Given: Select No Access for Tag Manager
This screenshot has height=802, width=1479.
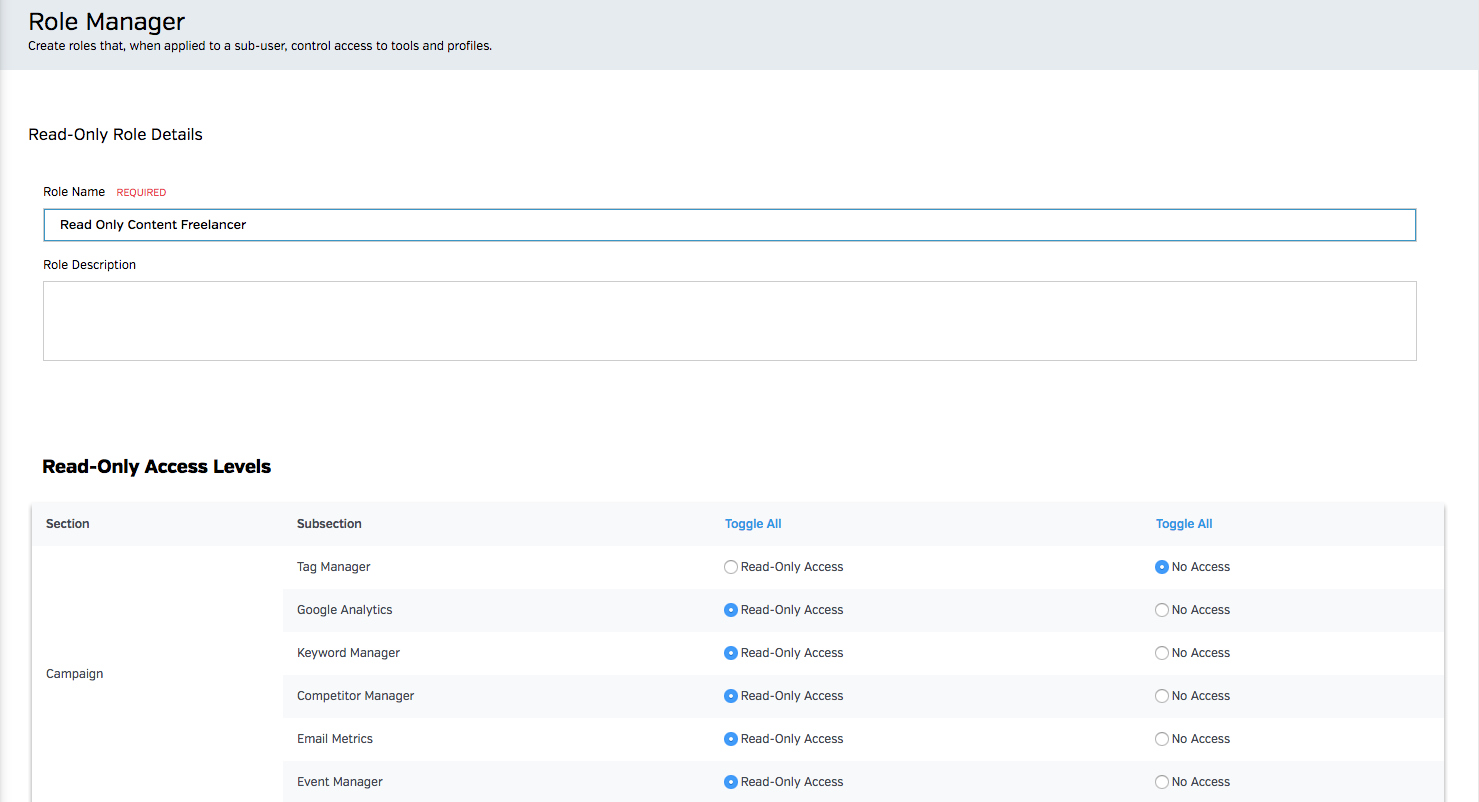Looking at the screenshot, I should [1162, 567].
